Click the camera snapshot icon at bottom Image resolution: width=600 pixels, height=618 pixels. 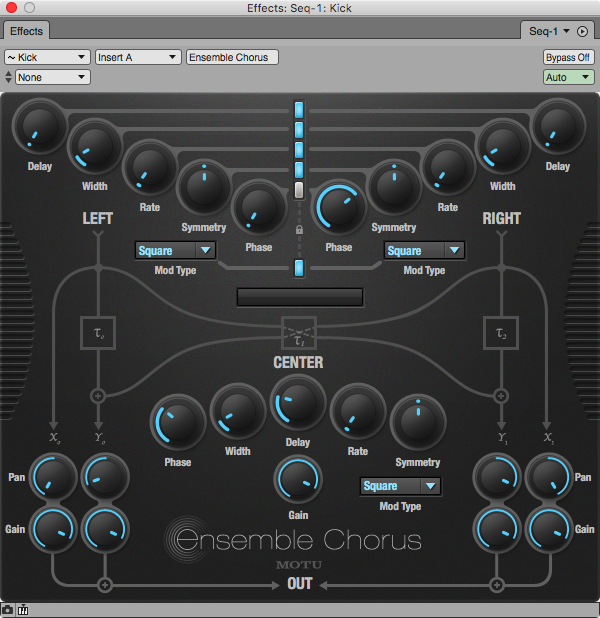7,609
